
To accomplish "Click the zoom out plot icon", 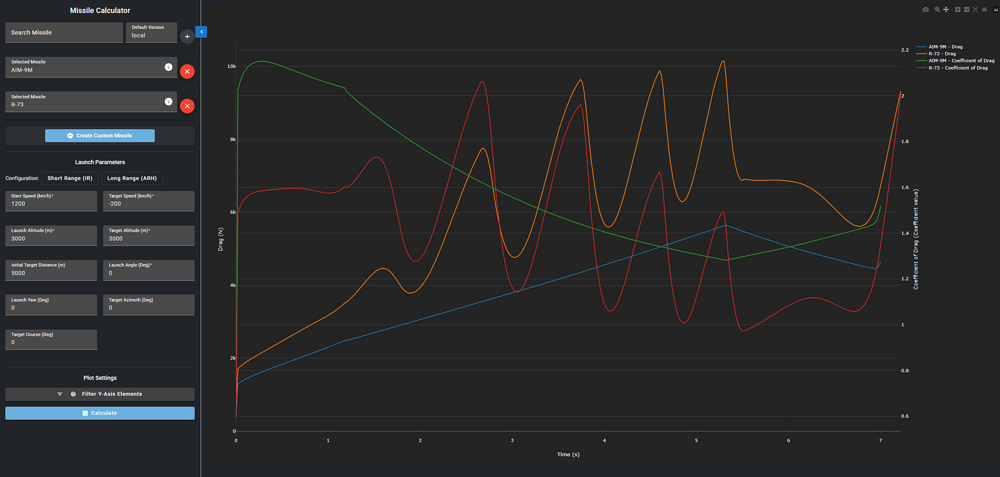I will click(x=966, y=9).
